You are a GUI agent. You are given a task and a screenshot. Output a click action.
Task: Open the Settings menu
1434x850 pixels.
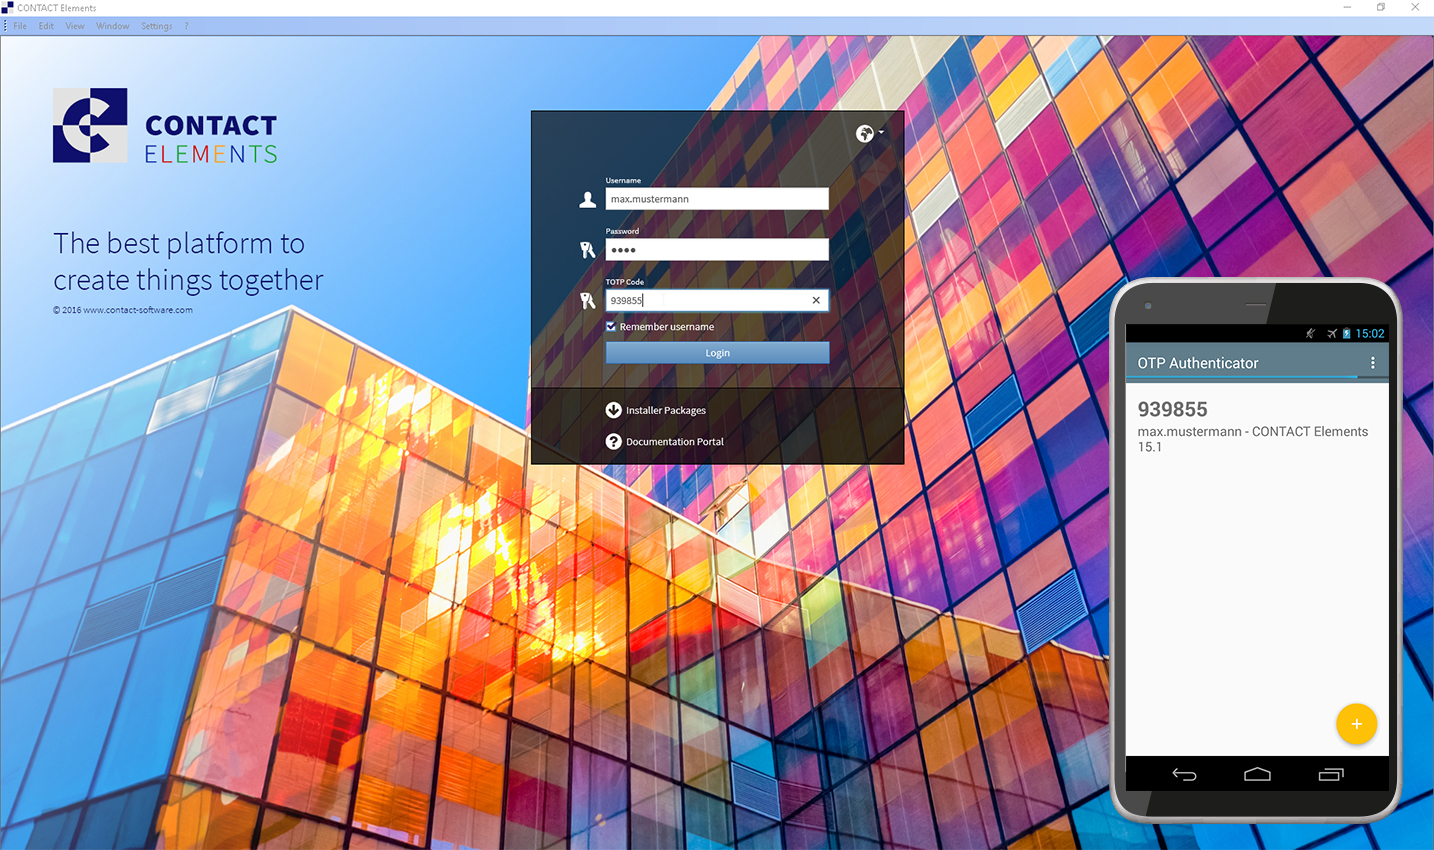[x=156, y=26]
